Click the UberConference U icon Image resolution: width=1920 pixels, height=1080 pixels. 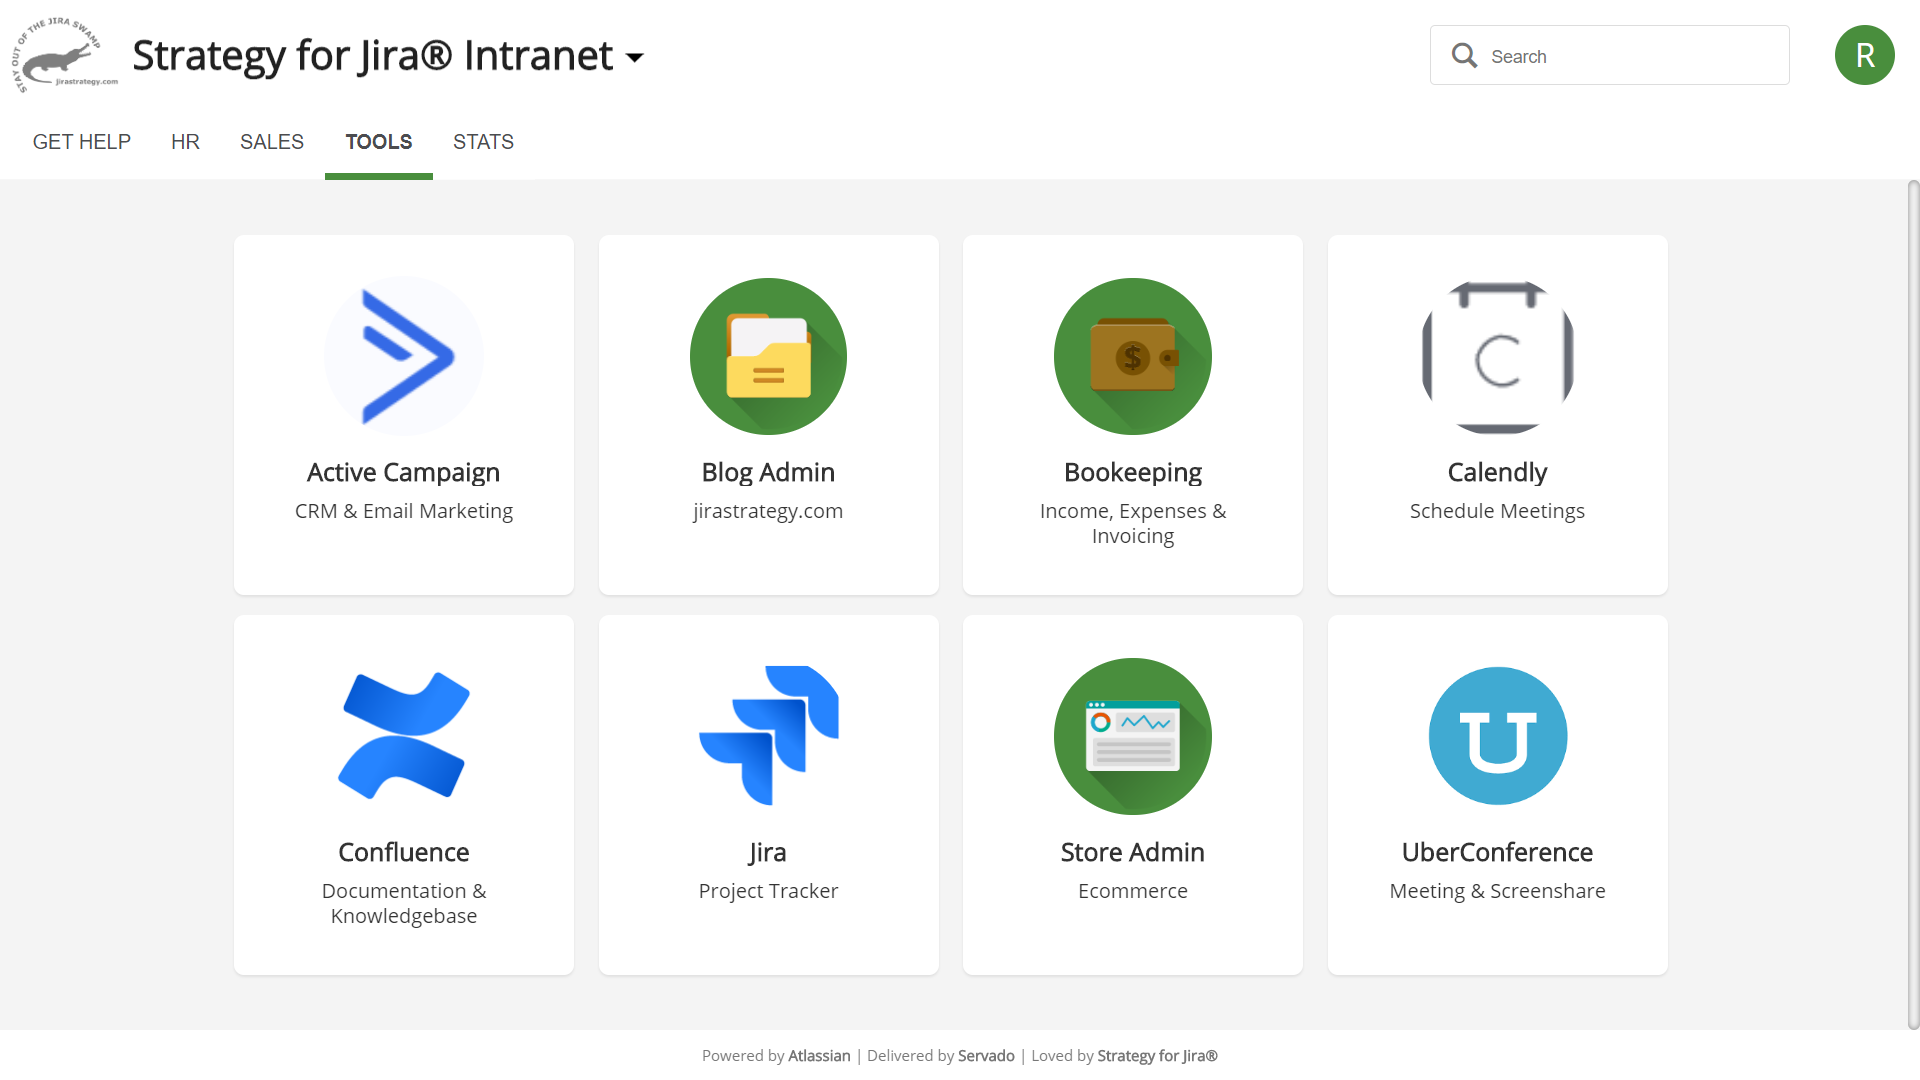coord(1497,736)
